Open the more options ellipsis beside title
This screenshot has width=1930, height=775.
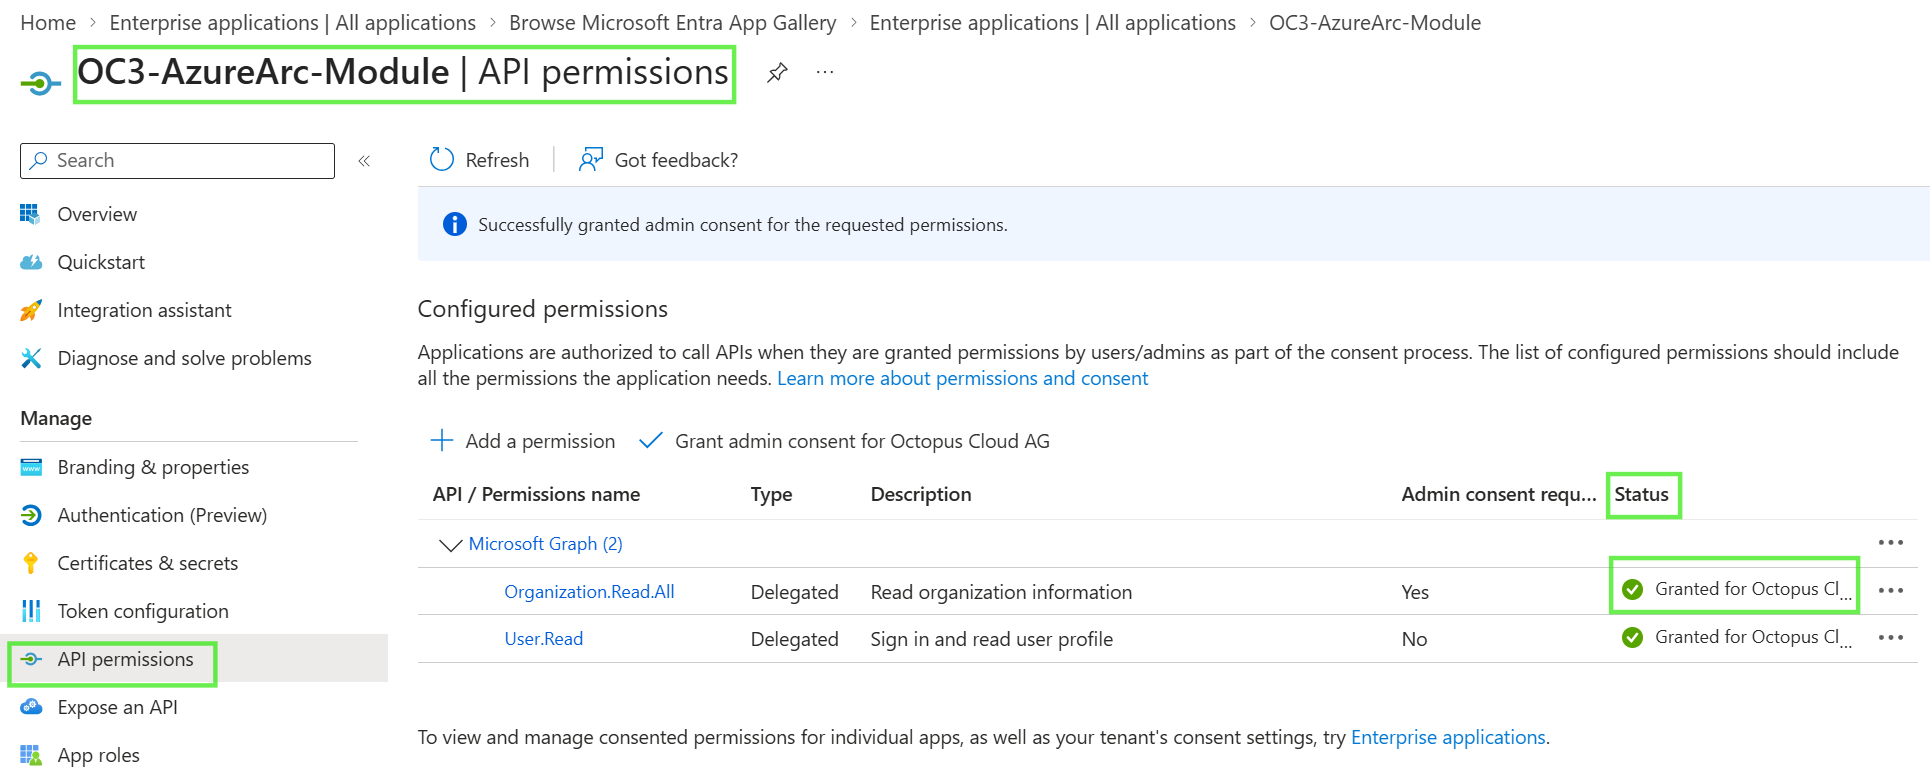click(x=825, y=72)
